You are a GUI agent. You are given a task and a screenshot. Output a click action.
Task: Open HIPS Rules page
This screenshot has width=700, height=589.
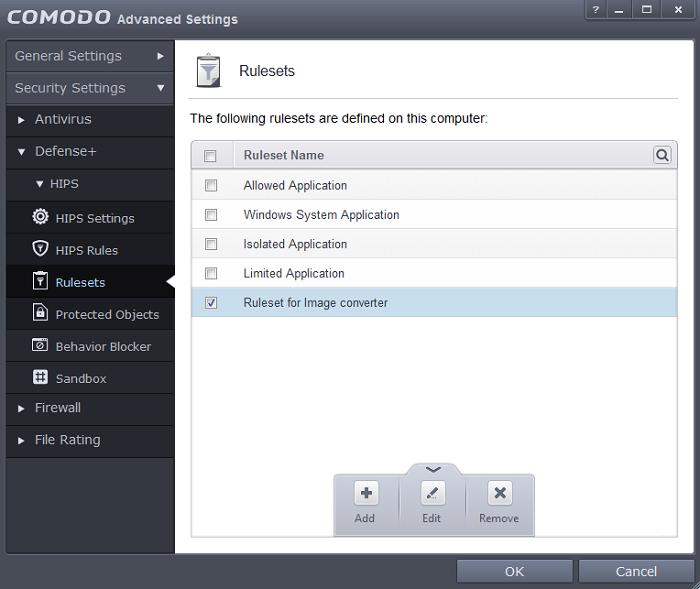coord(90,250)
